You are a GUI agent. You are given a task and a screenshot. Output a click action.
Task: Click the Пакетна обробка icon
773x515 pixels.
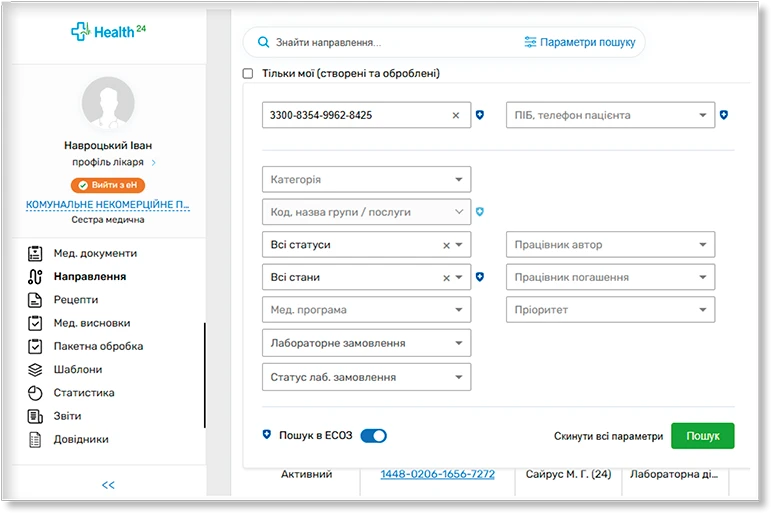35,346
